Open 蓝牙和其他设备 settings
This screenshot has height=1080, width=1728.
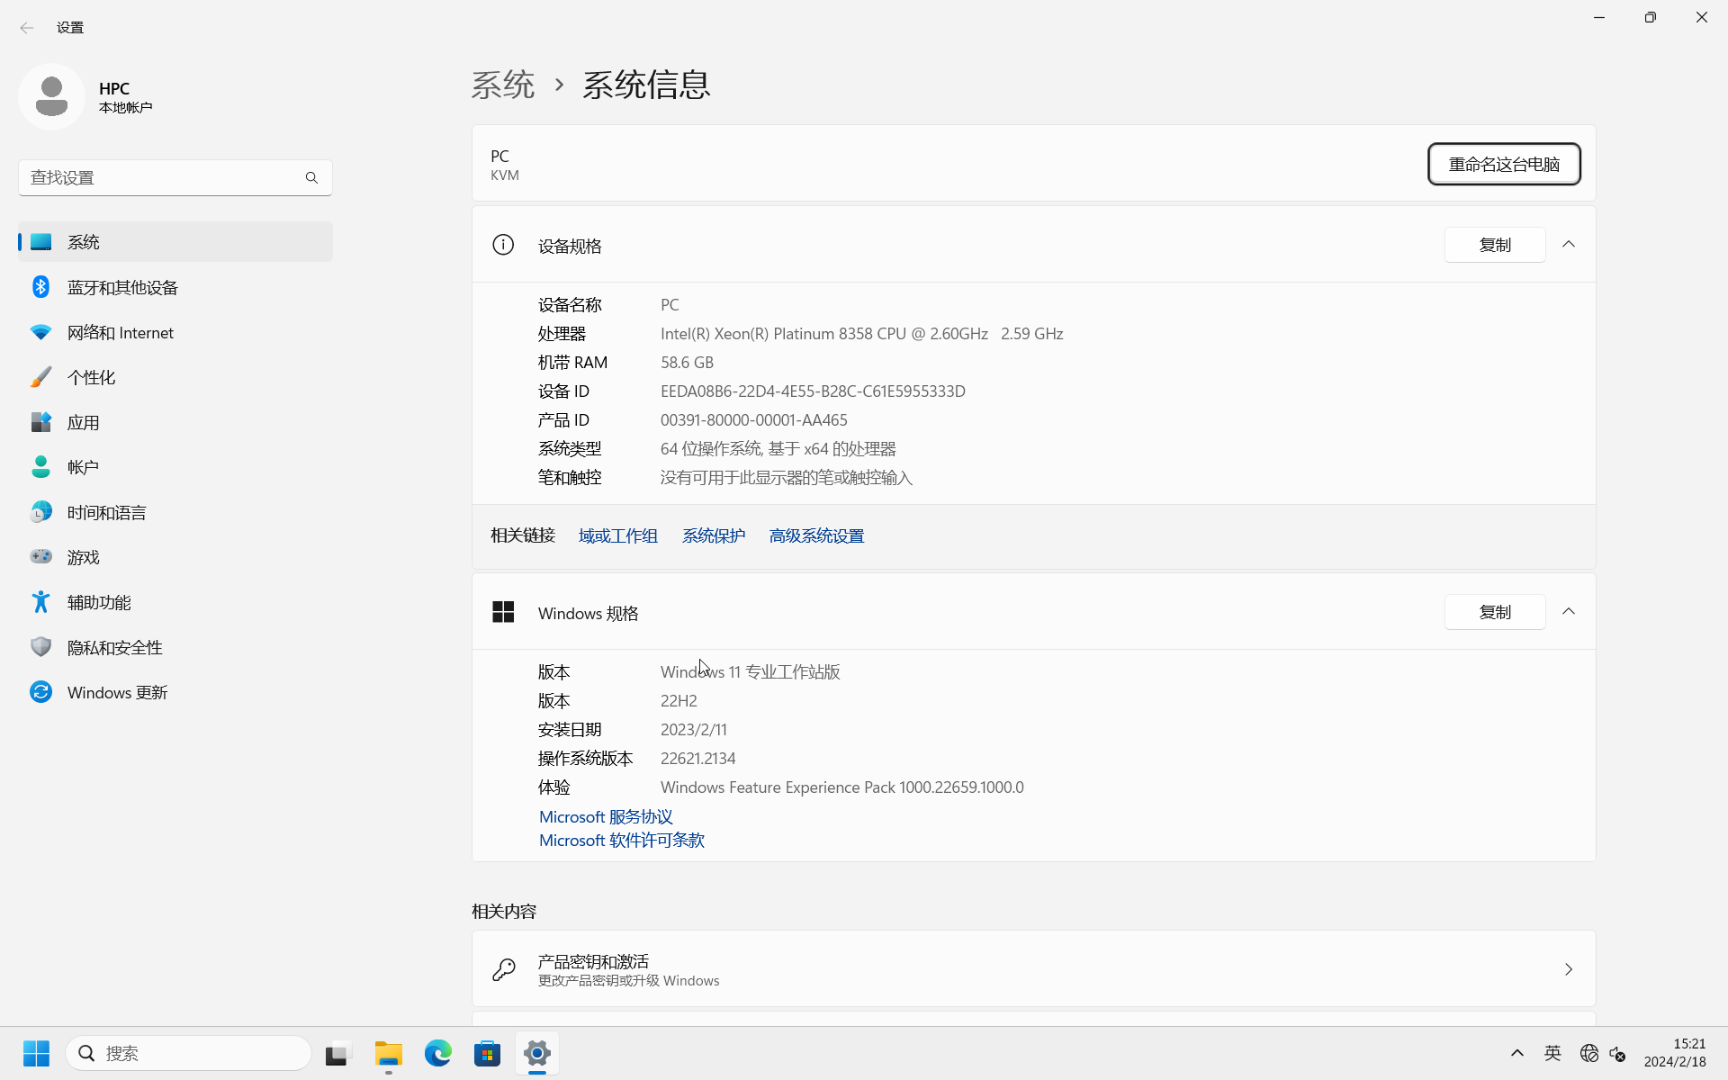click(175, 287)
